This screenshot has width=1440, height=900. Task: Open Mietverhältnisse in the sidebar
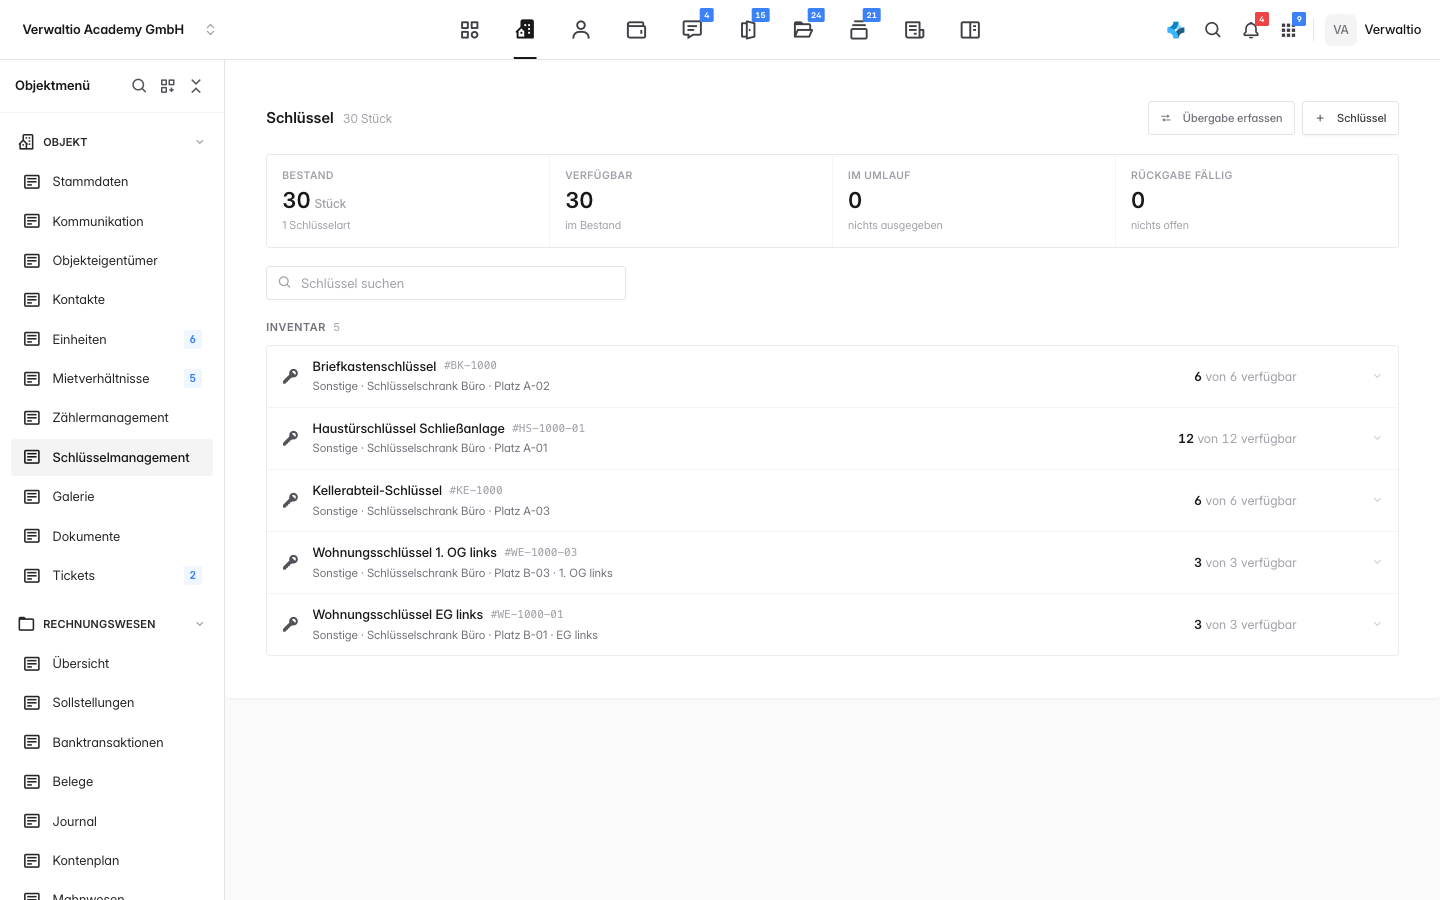coord(112,379)
